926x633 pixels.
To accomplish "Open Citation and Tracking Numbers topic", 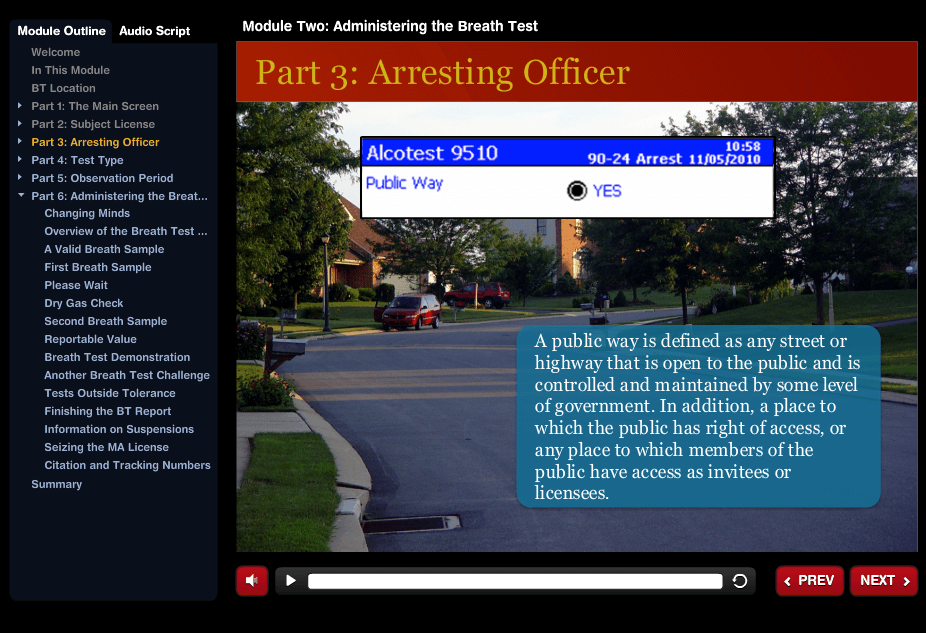I will (x=127, y=465).
